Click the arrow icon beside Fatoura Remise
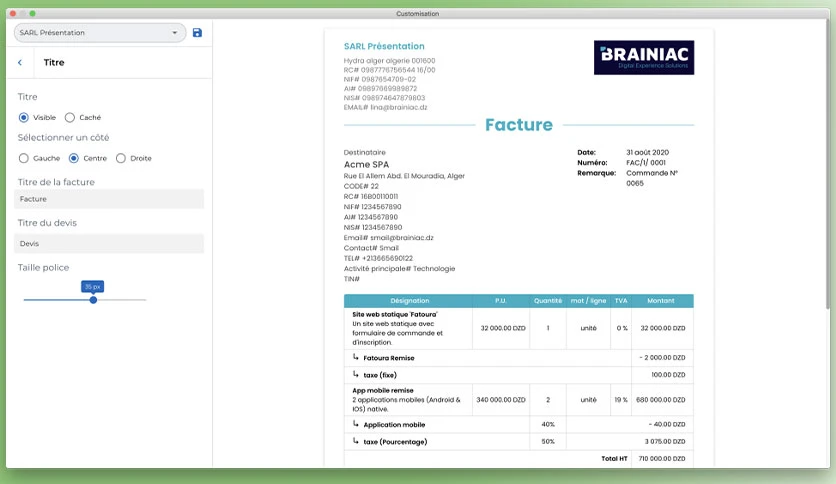The width and height of the screenshot is (836, 484). click(356, 357)
